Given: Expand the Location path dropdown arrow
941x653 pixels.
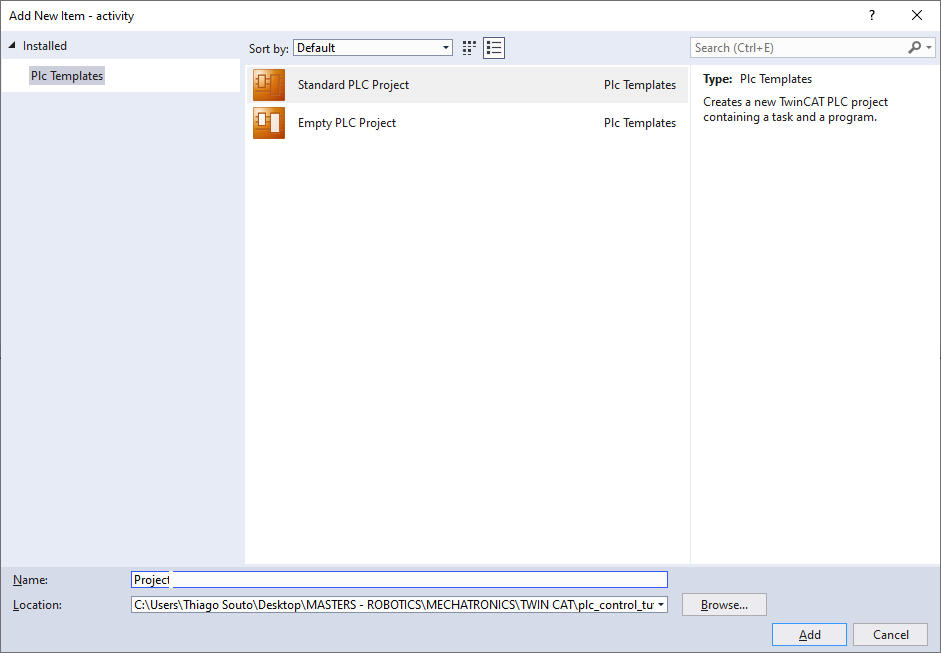Looking at the screenshot, I should click(x=661, y=605).
